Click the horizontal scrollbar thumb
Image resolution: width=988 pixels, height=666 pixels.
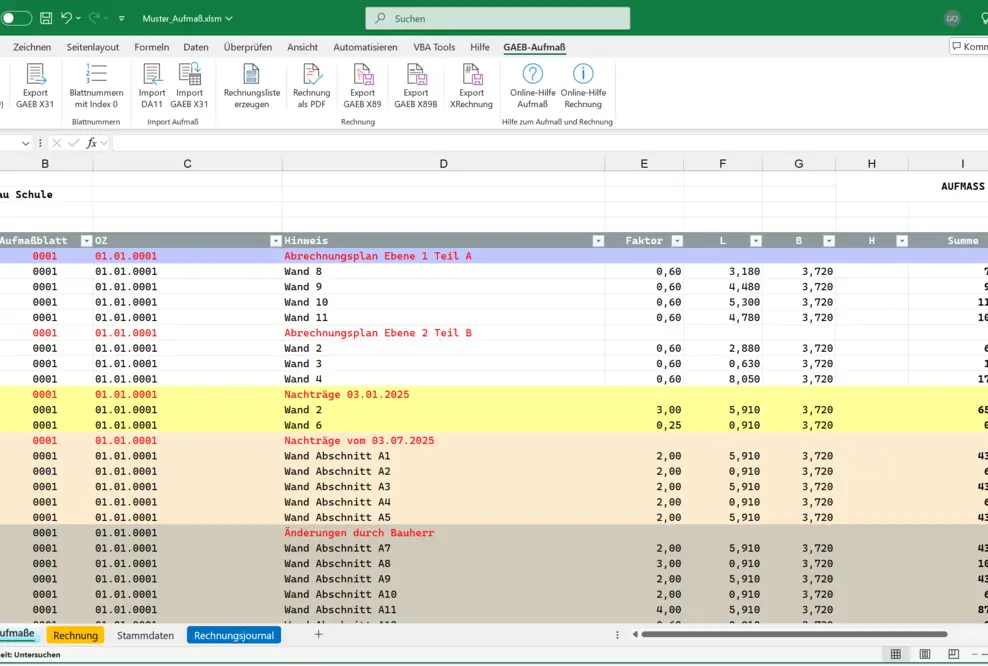click(794, 634)
